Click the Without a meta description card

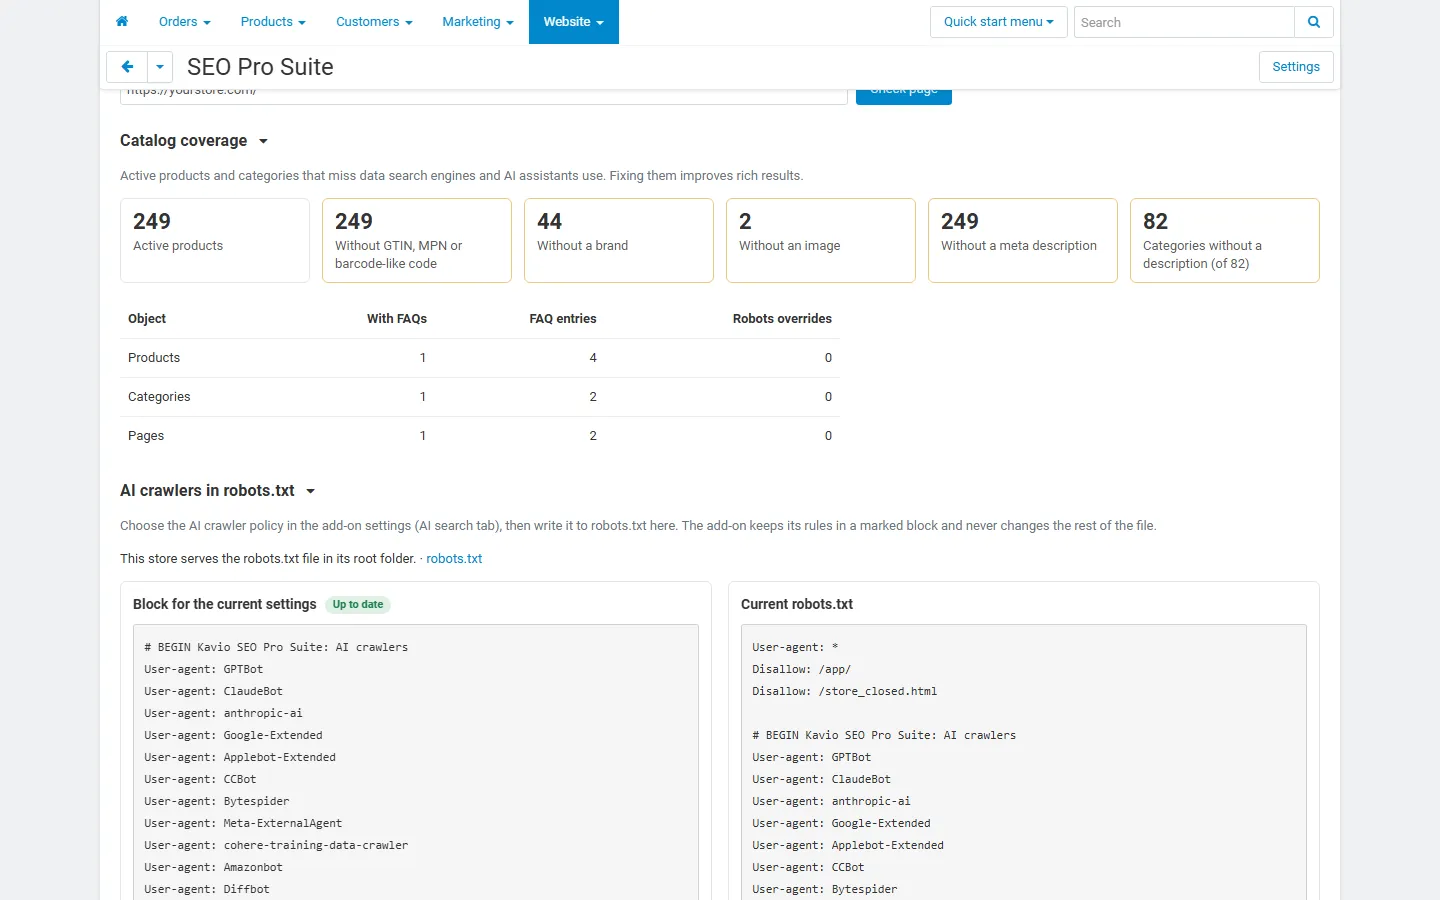click(1023, 240)
